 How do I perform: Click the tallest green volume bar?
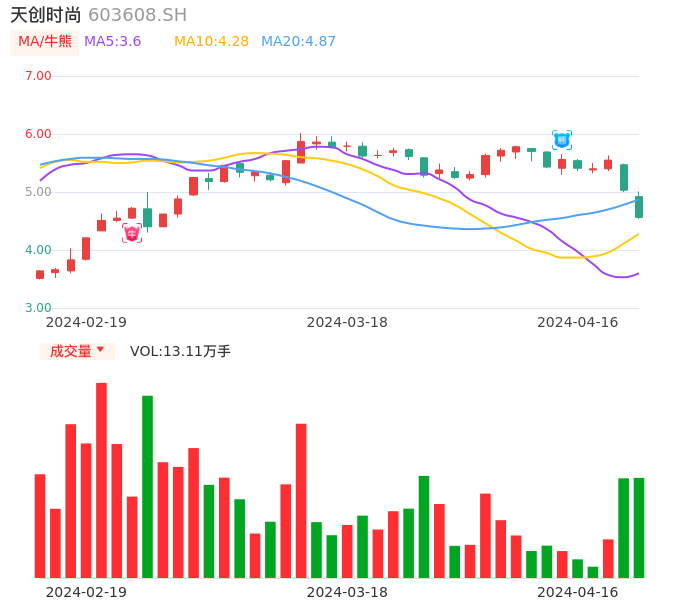147,487
